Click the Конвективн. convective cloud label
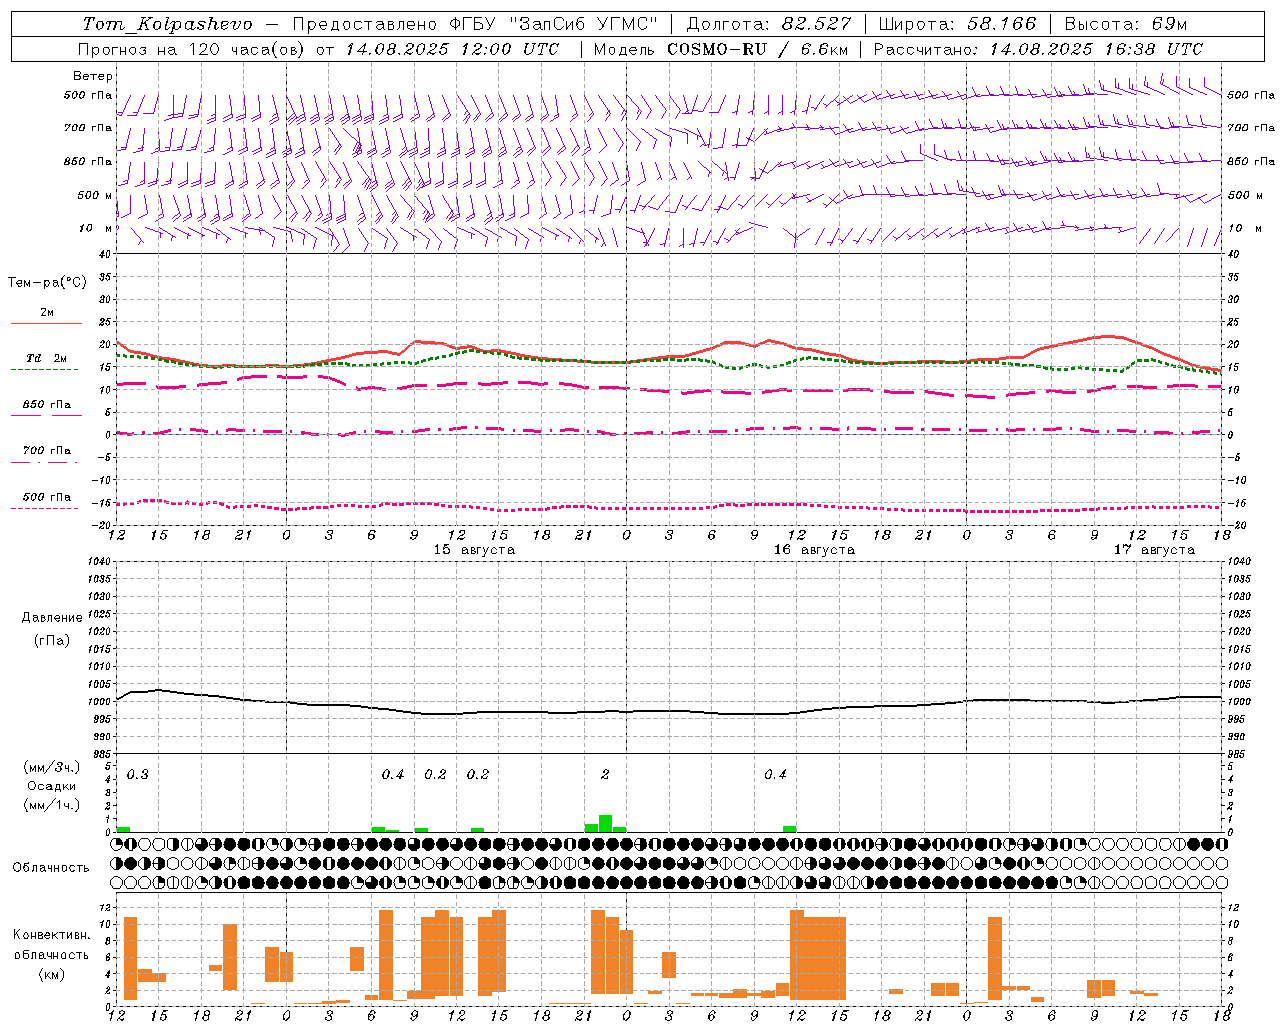The width and height of the screenshot is (1280, 1024). click(x=51, y=935)
